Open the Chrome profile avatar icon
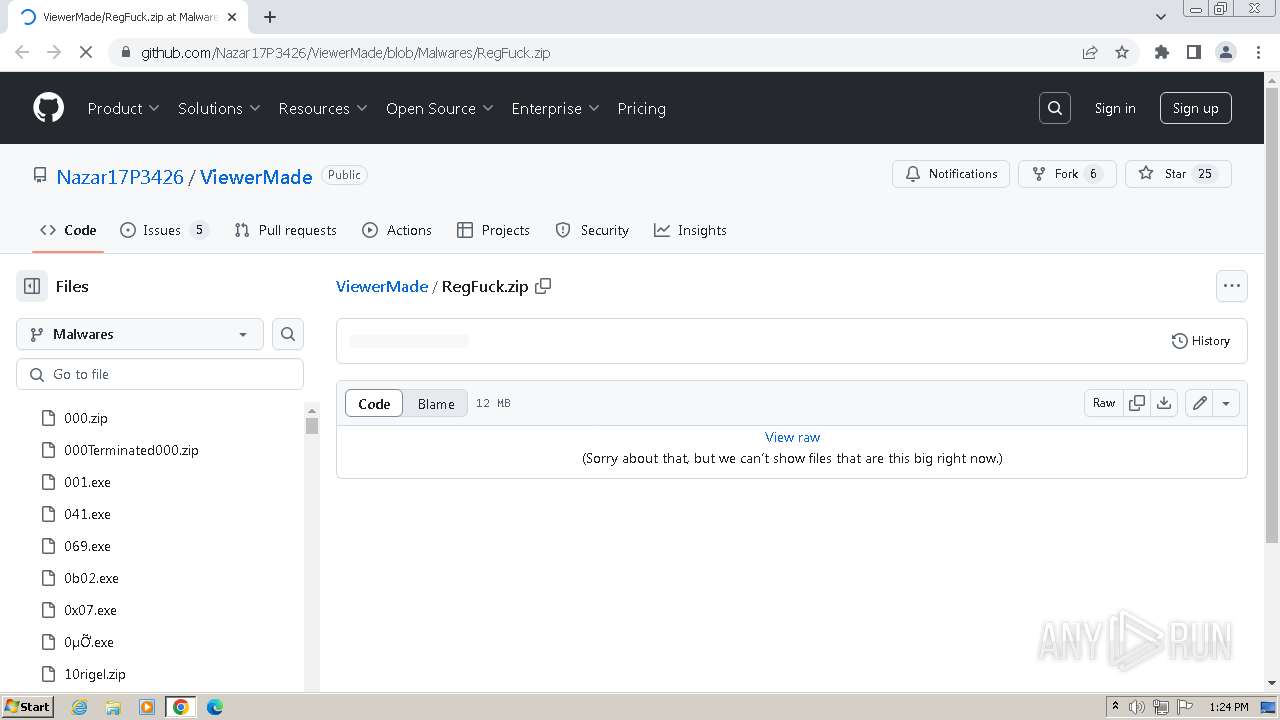Viewport: 1280px width, 720px height. [x=1225, y=52]
